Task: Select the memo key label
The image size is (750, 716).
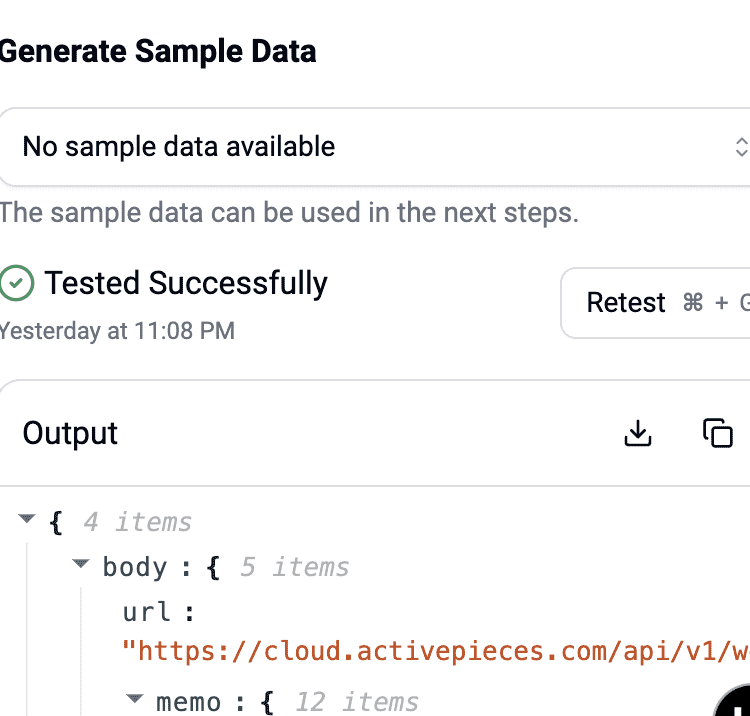Action: pyautogui.click(x=188, y=702)
